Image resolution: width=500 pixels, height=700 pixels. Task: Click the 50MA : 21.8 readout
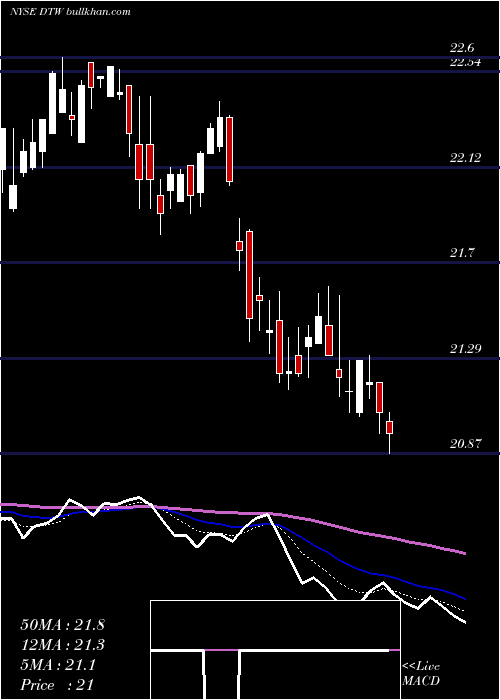coord(62,625)
